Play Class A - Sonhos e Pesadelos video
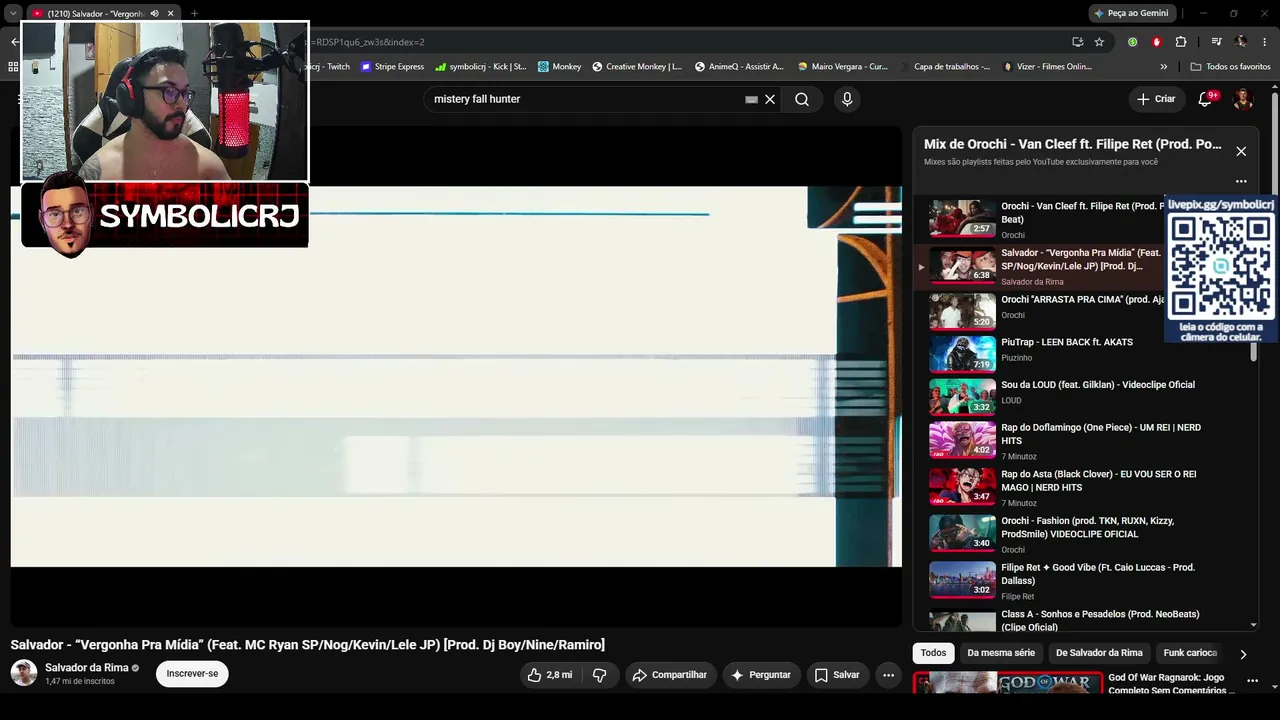The width and height of the screenshot is (1280, 720). (962, 621)
